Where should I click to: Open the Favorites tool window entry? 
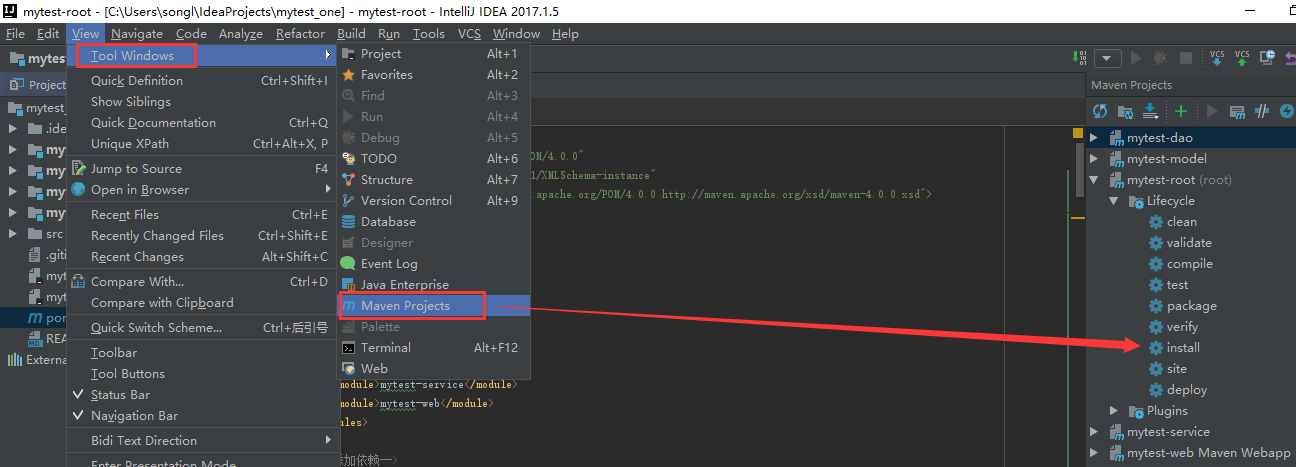pyautogui.click(x=432, y=75)
